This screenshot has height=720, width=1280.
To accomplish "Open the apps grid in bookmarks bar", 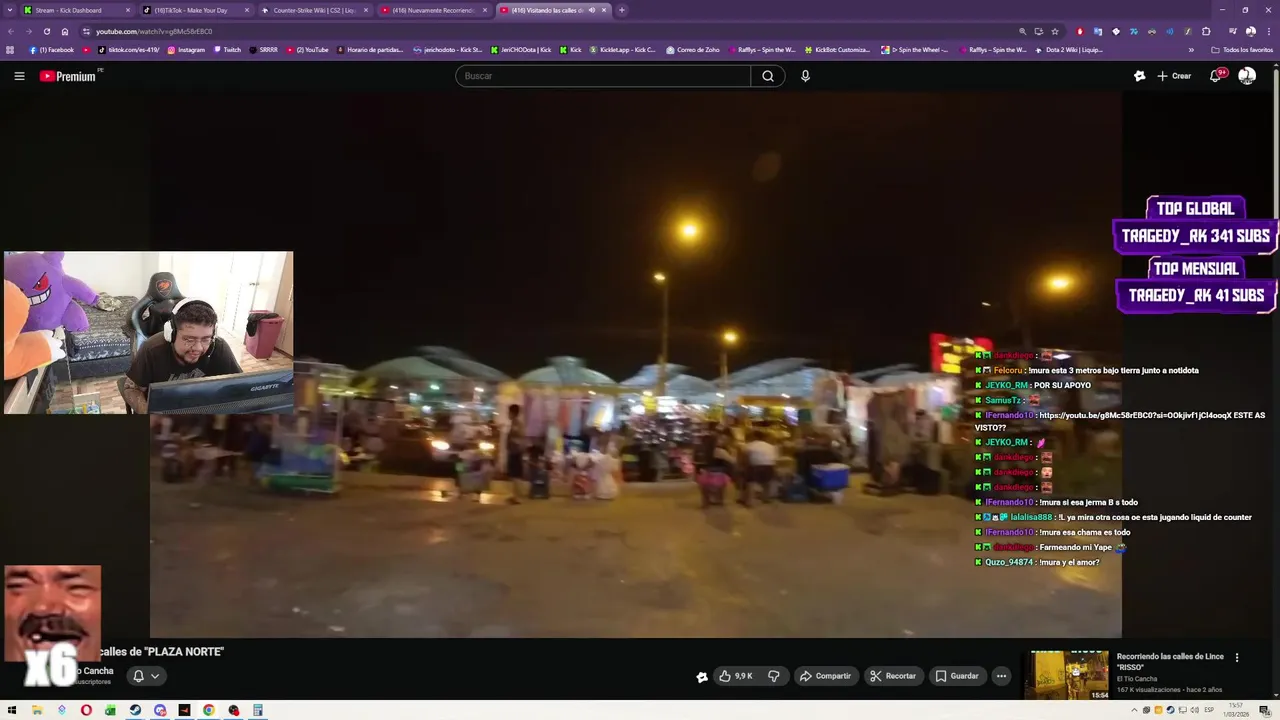I will [x=11, y=50].
